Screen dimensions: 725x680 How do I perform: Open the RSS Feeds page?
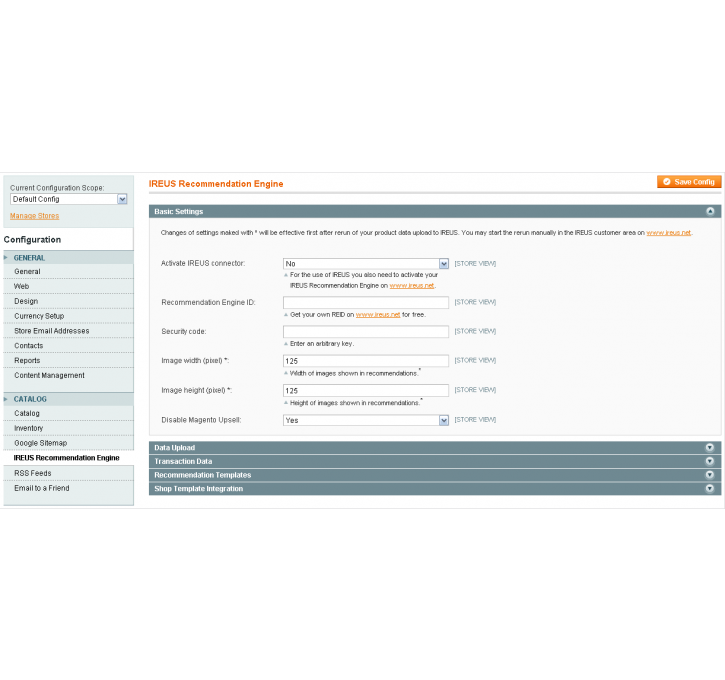coord(68,473)
